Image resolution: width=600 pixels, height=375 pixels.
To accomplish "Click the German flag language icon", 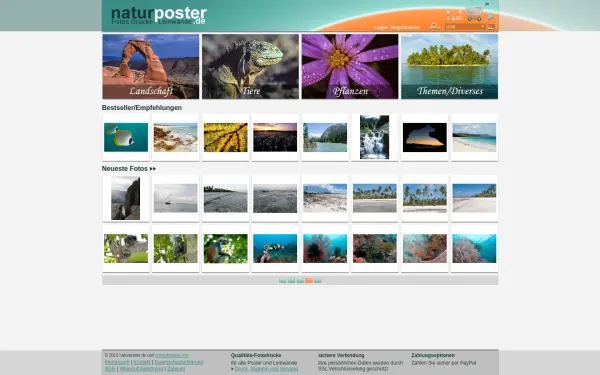I will pos(491,26).
